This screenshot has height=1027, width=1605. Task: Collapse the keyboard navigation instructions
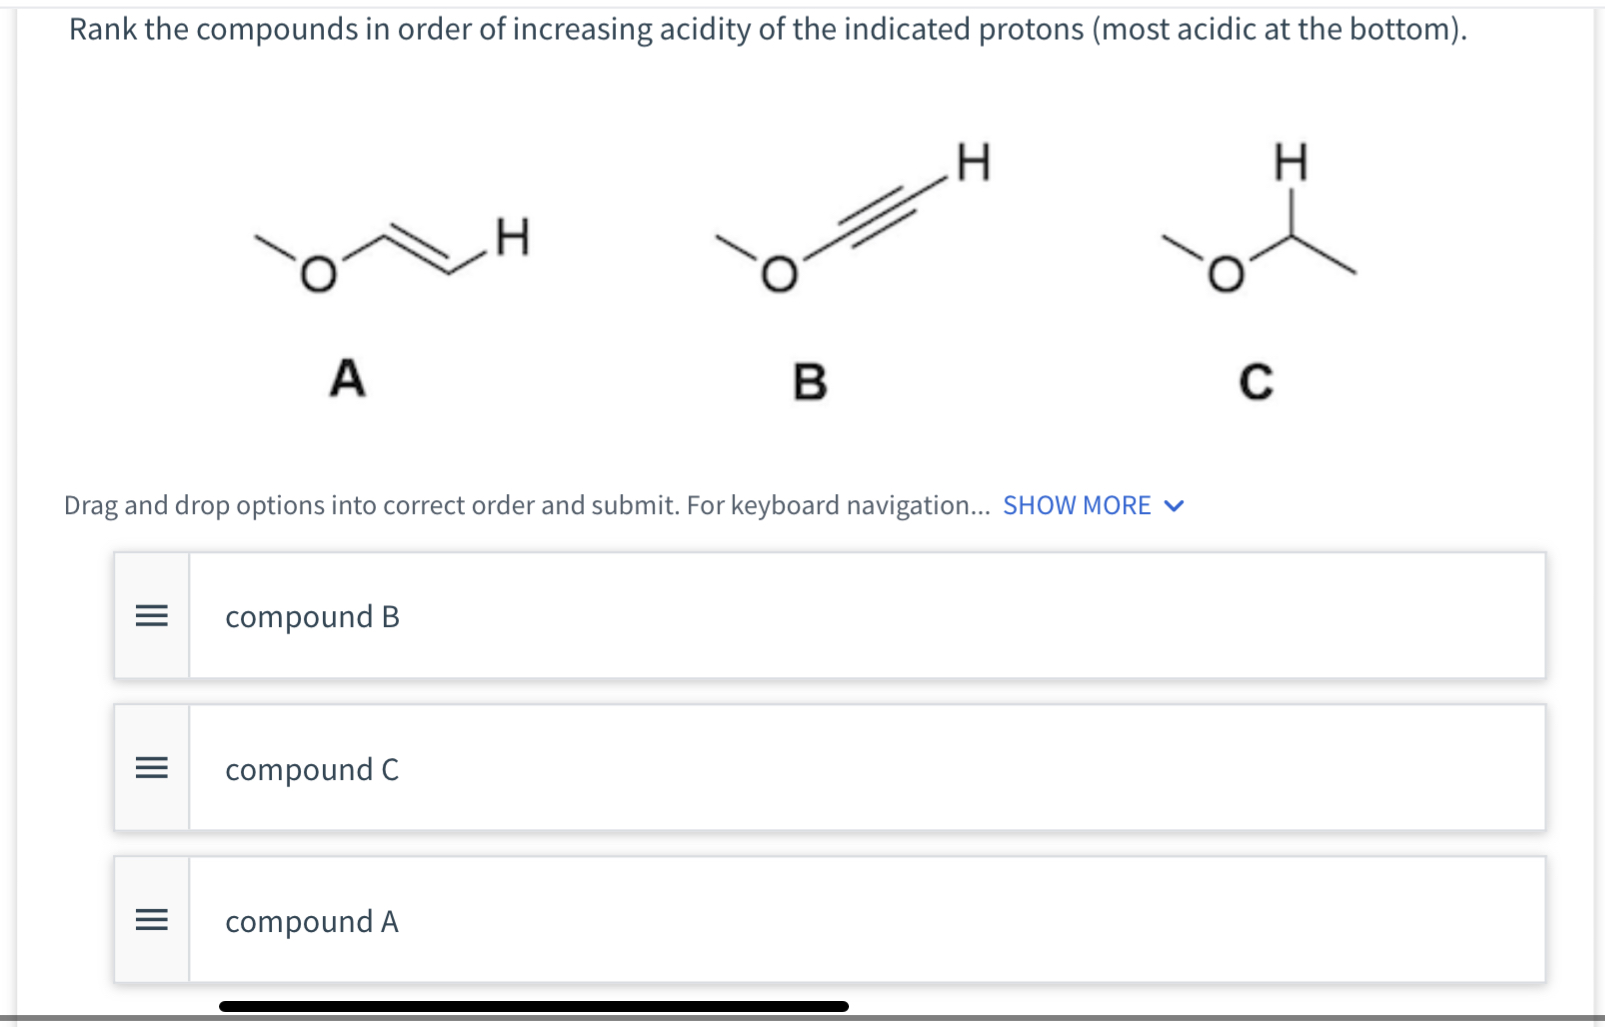[1174, 506]
